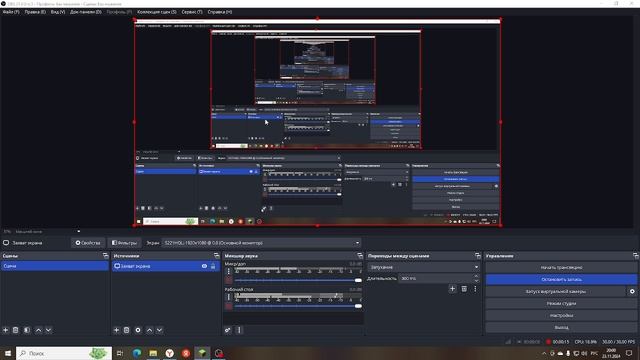Mute the Микр/доп audio channel

coord(229,280)
